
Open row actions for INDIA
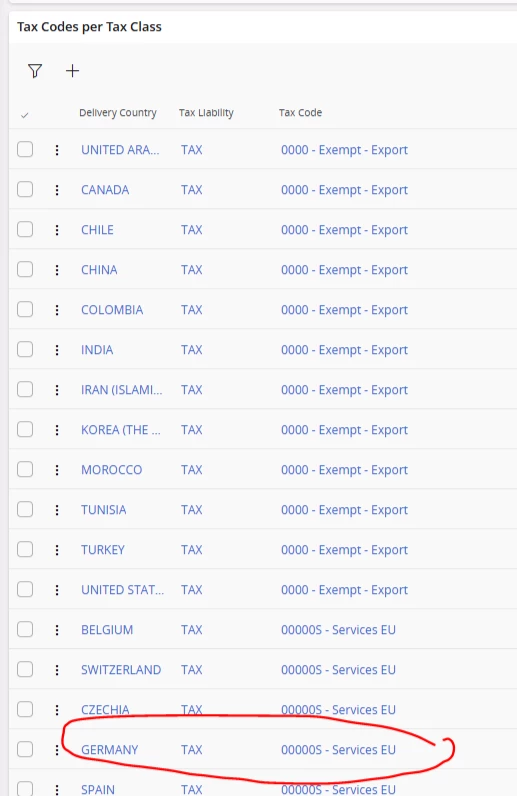click(x=57, y=350)
